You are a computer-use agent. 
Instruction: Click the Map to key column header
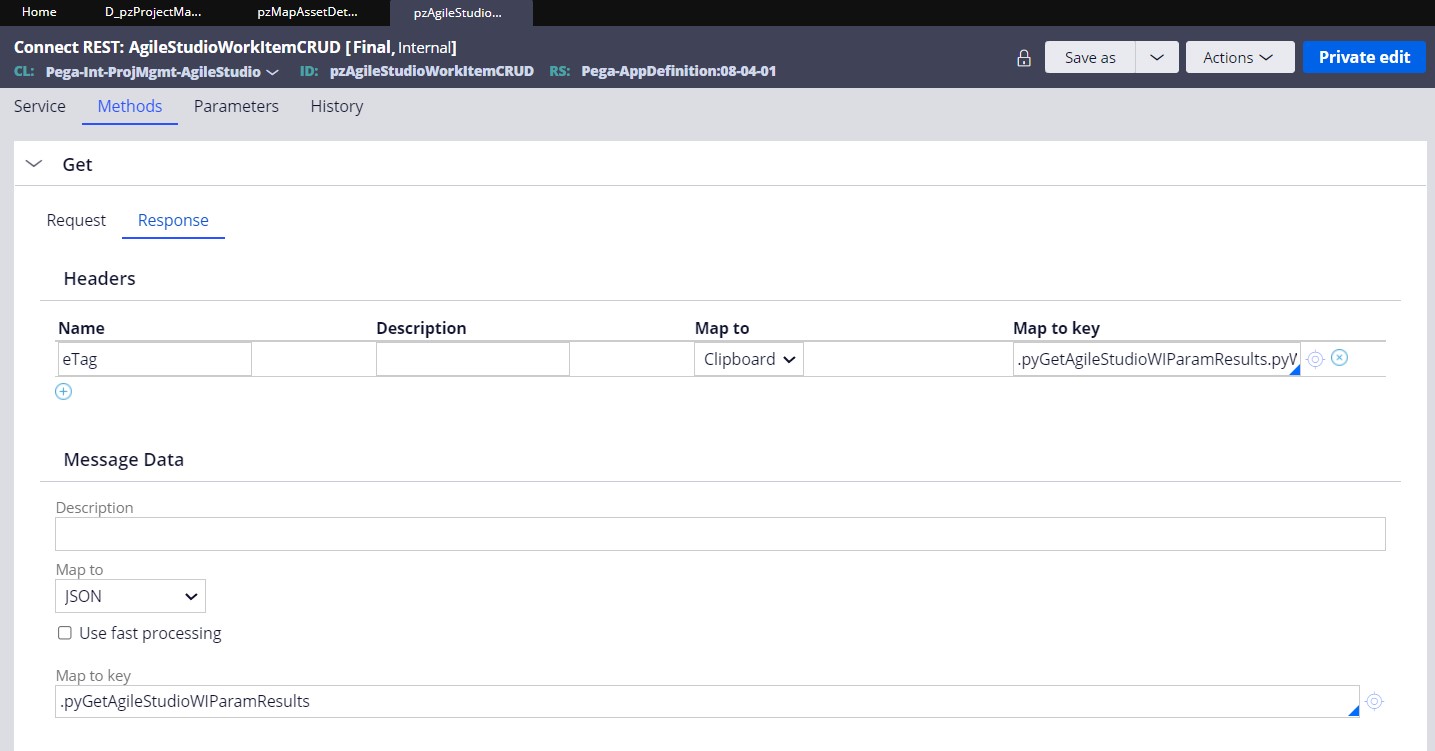1057,328
